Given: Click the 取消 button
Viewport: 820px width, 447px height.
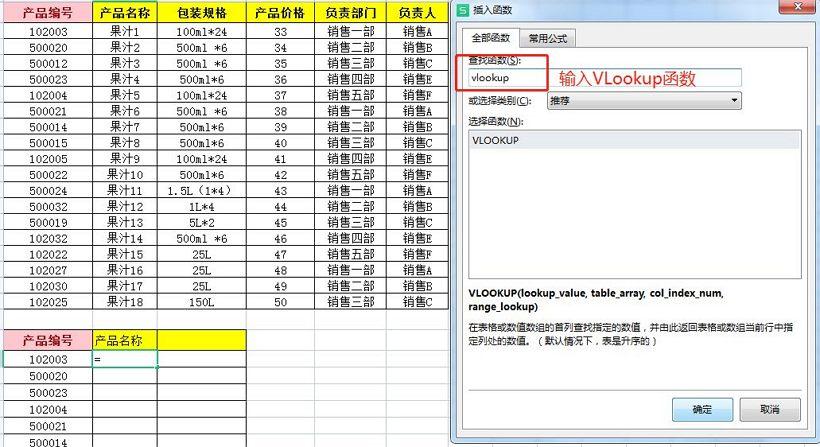Looking at the screenshot, I should point(770,409).
